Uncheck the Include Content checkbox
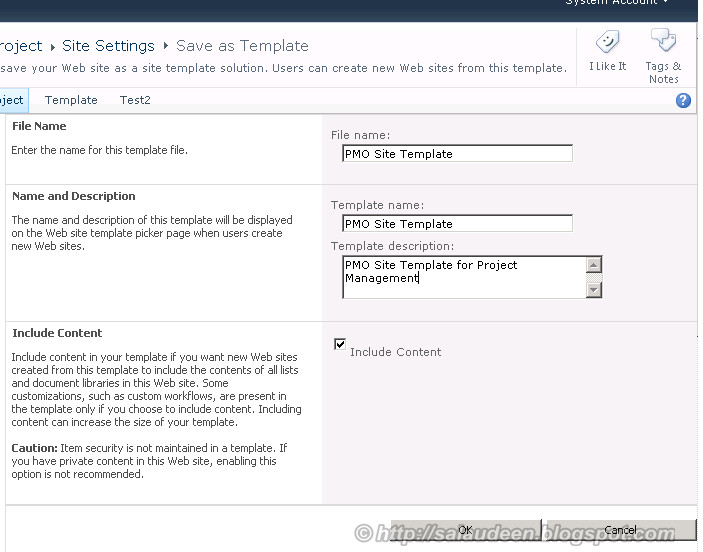 point(340,344)
